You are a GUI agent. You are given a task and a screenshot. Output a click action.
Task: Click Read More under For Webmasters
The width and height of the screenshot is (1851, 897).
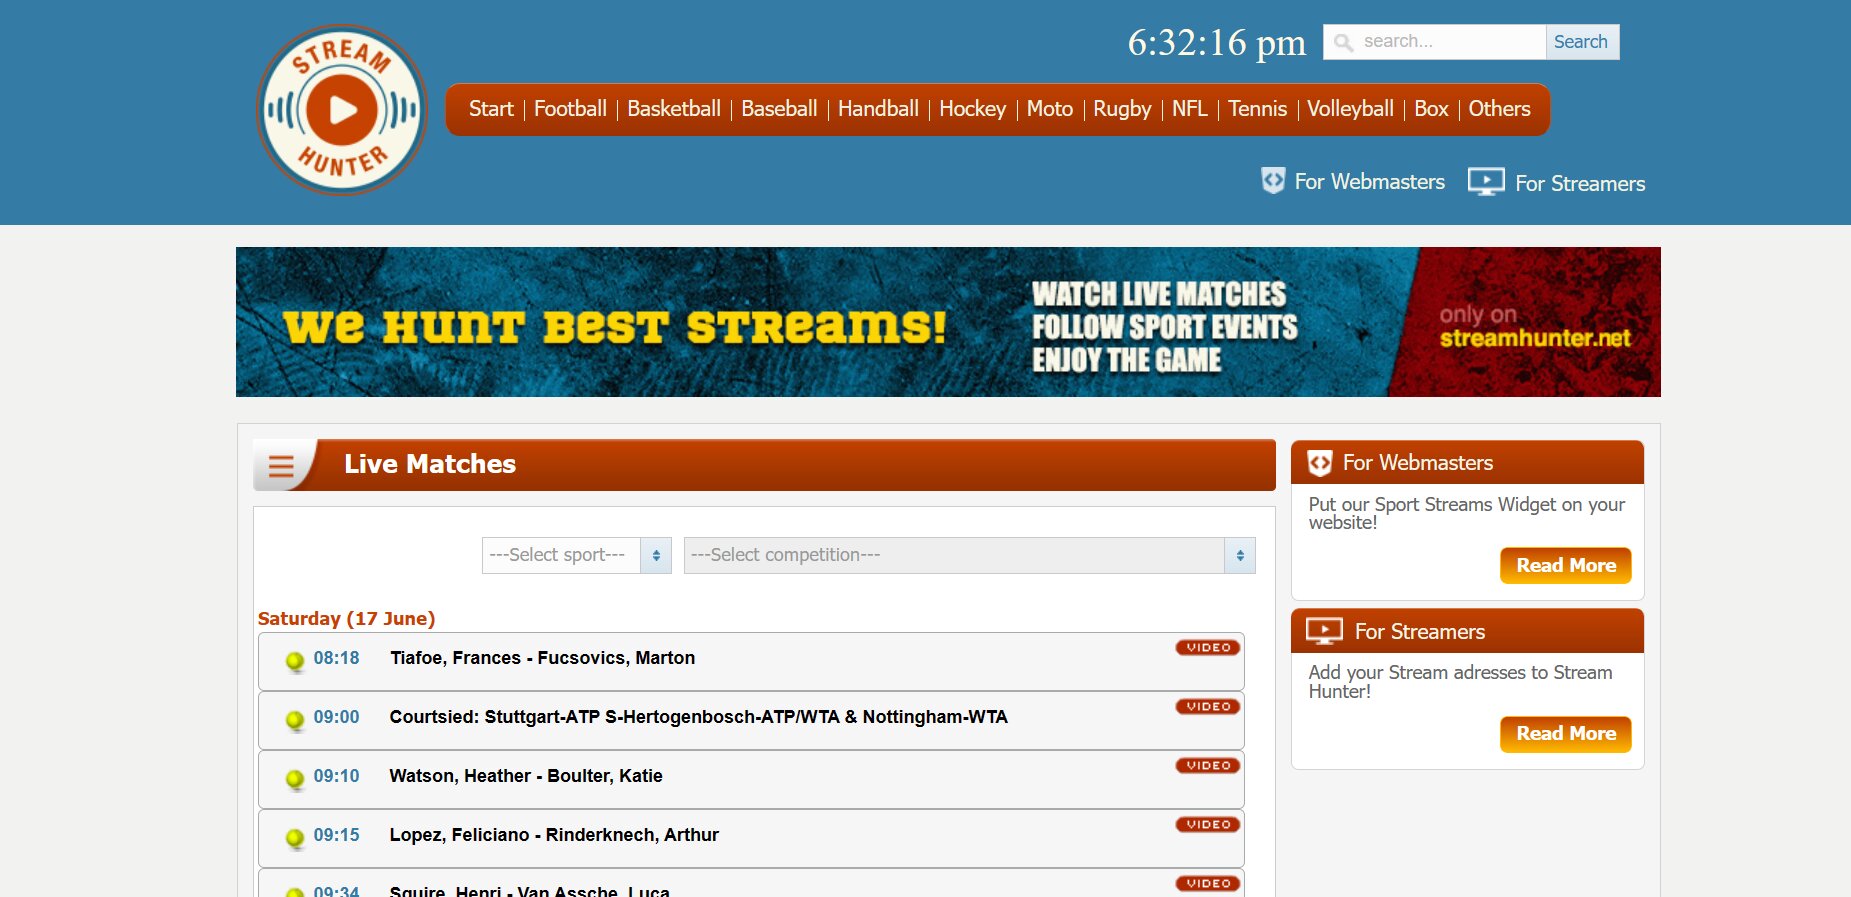(1566, 565)
